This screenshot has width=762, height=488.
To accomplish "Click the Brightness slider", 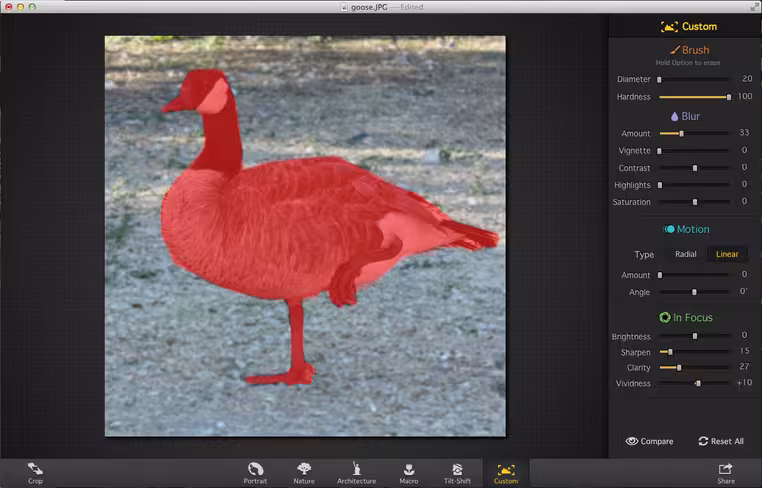I will coord(694,336).
